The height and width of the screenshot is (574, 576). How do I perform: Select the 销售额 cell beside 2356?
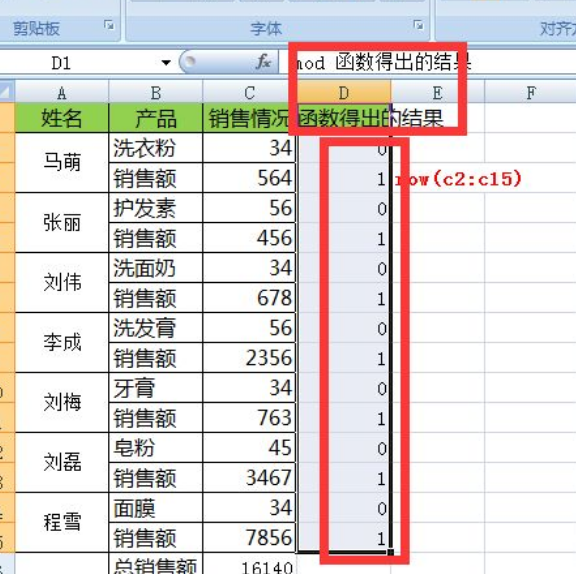click(155, 357)
